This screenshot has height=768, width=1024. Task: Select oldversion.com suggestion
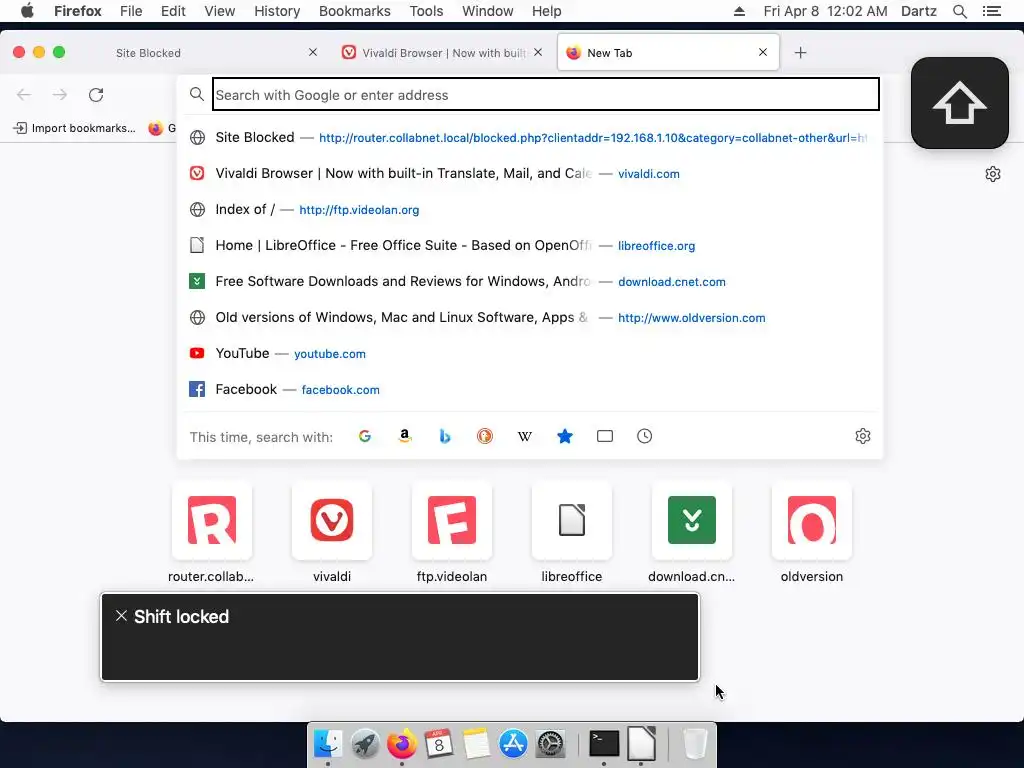pos(529,317)
